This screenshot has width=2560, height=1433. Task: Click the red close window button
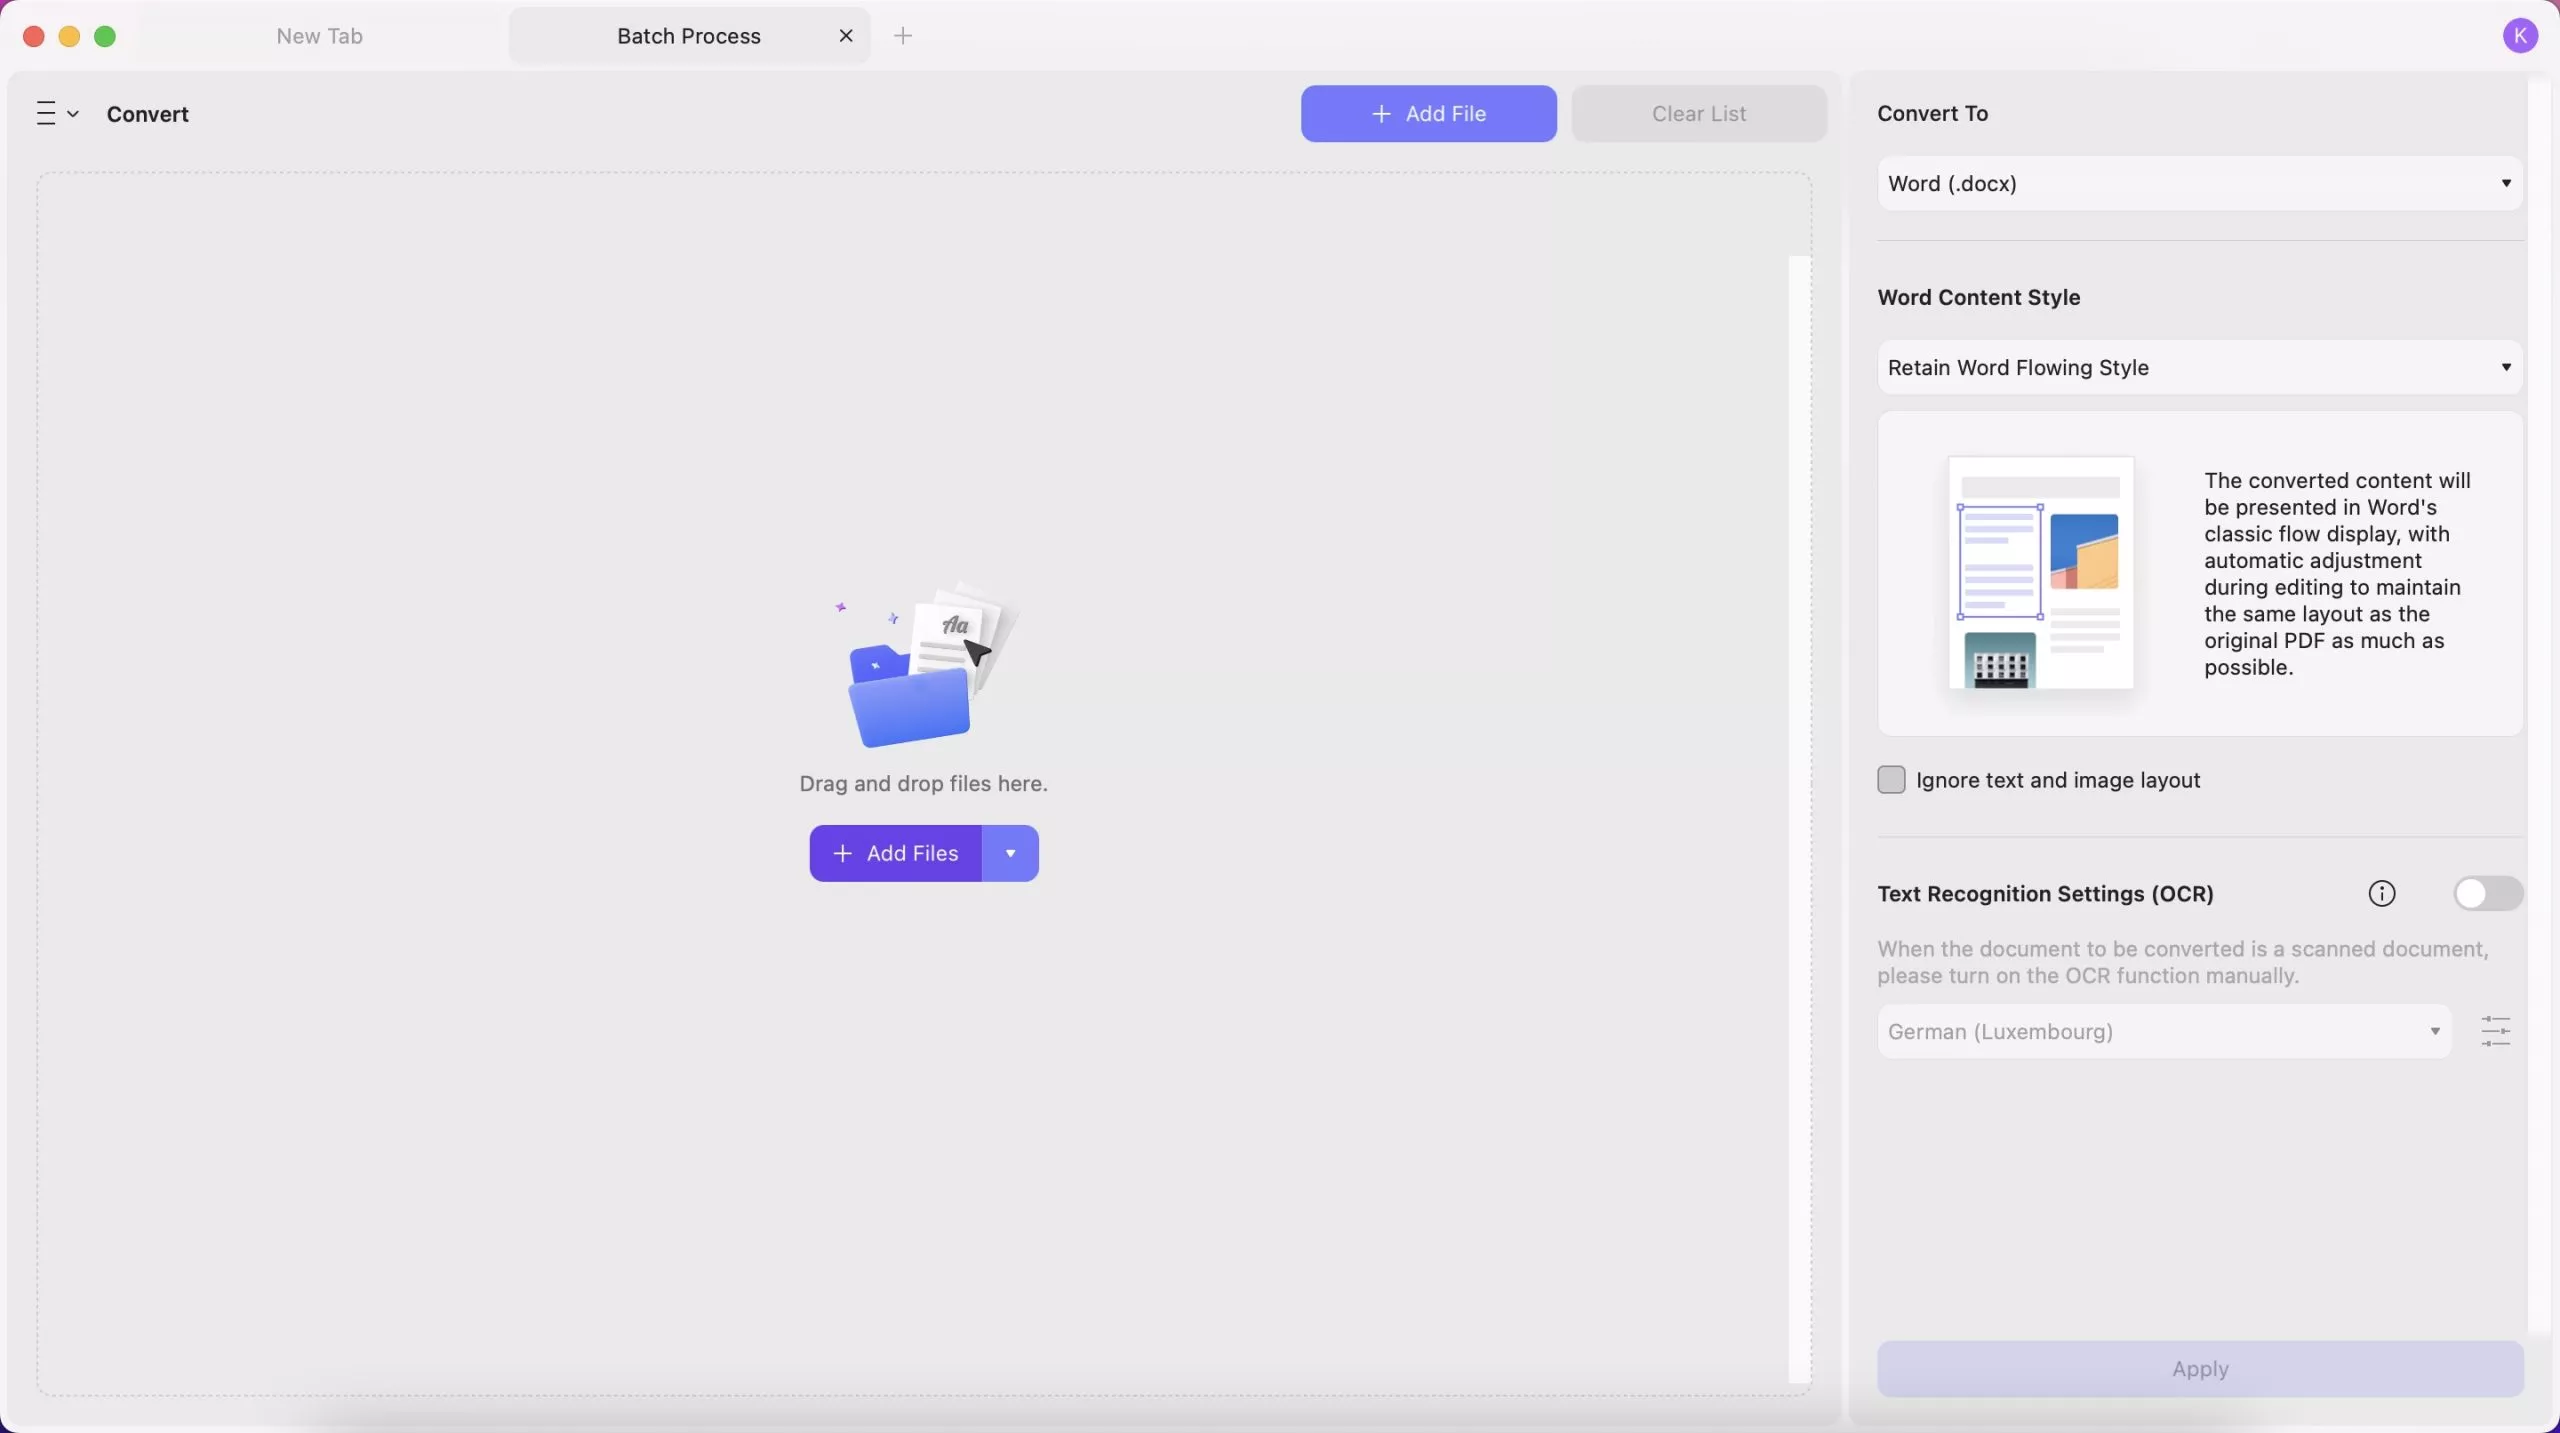34,37
